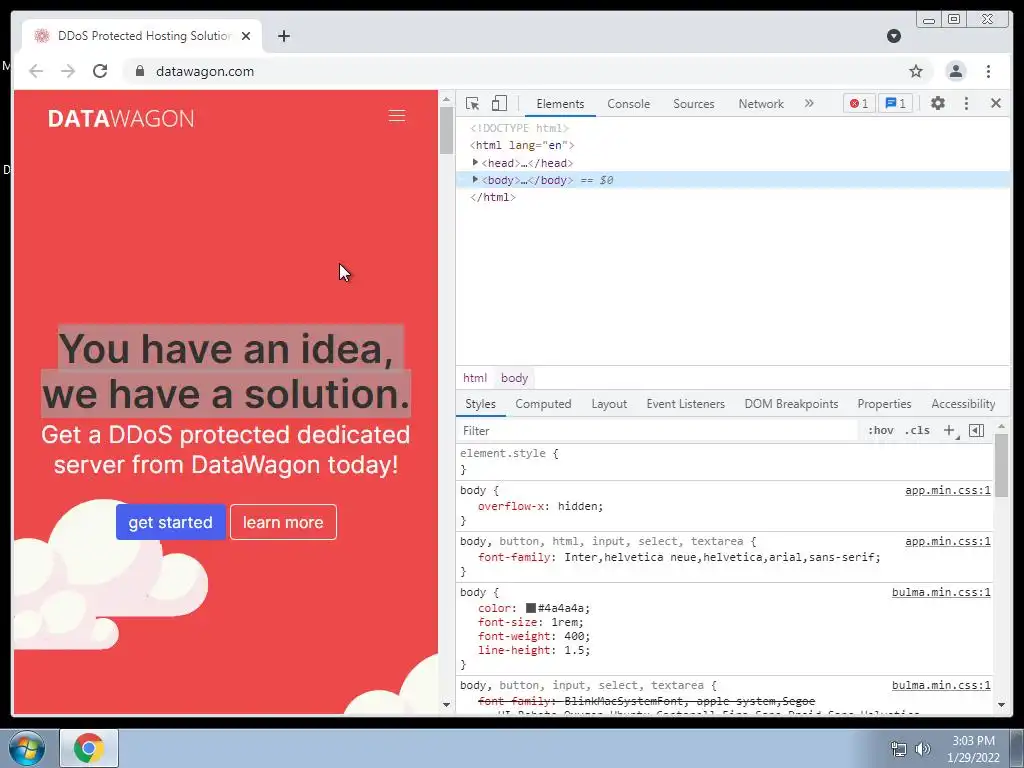Expand the body element node
Screen dimensions: 1024x768
(x=475, y=179)
